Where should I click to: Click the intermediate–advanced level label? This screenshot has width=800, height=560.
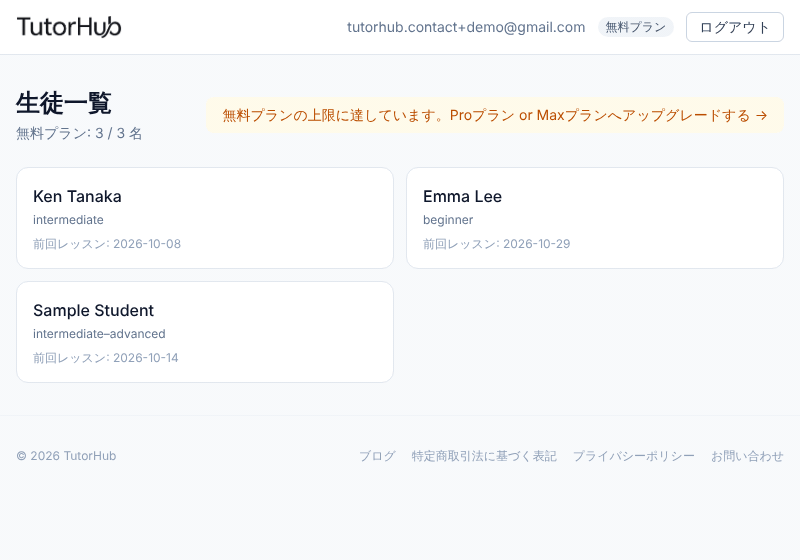click(99, 334)
